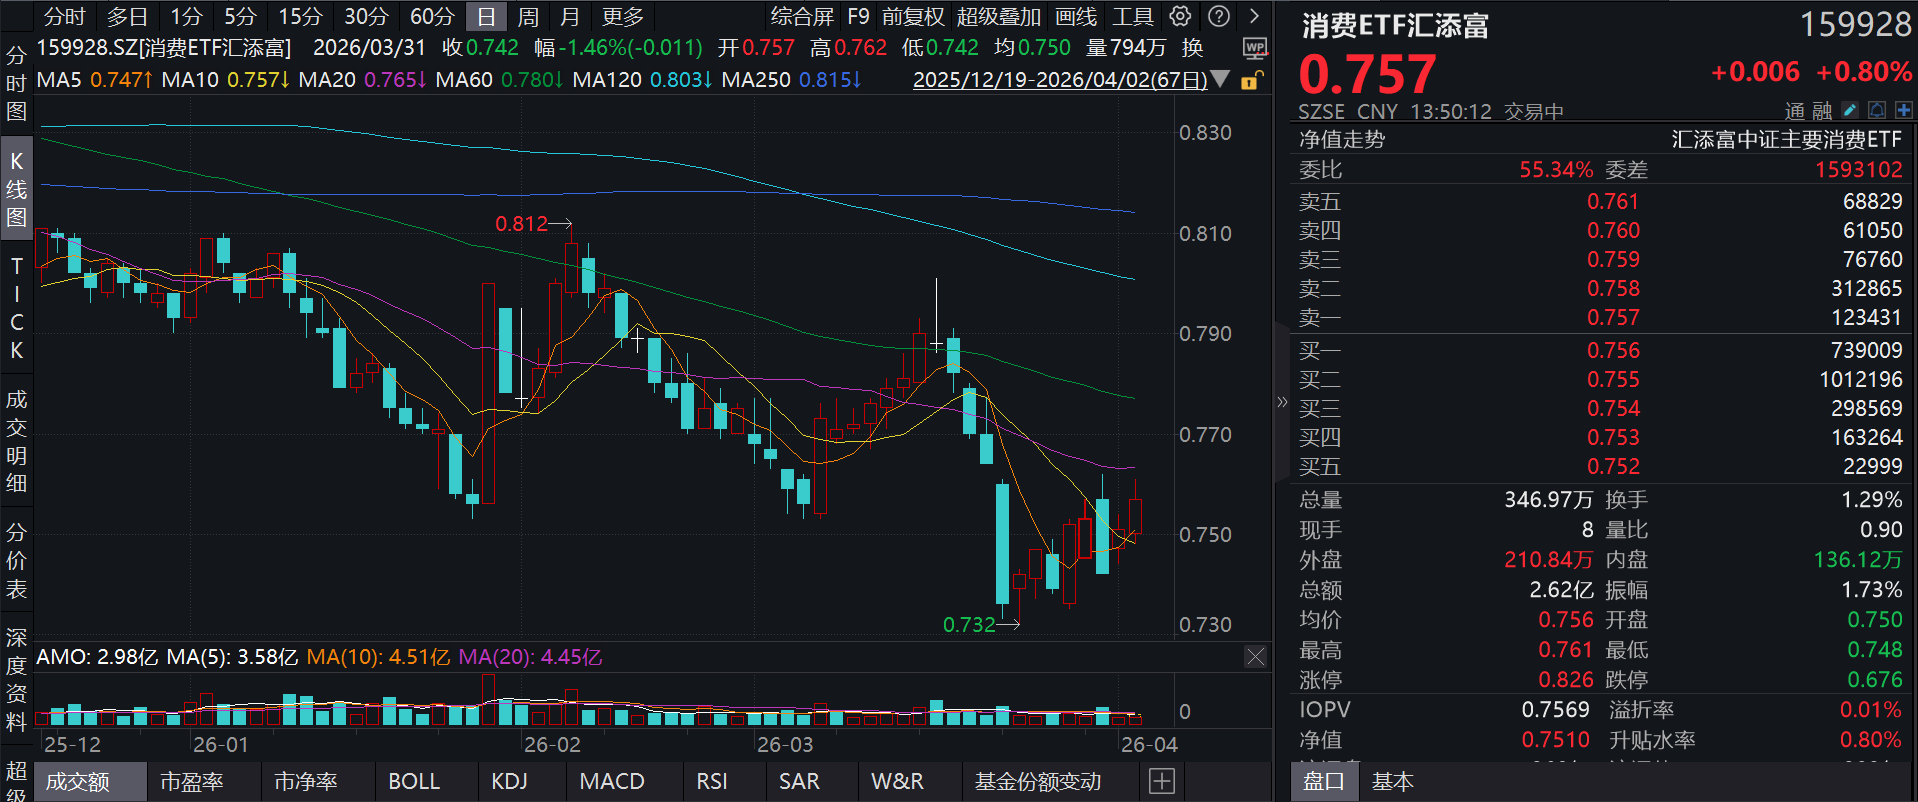Click the WP monitor icon

coord(1254,48)
